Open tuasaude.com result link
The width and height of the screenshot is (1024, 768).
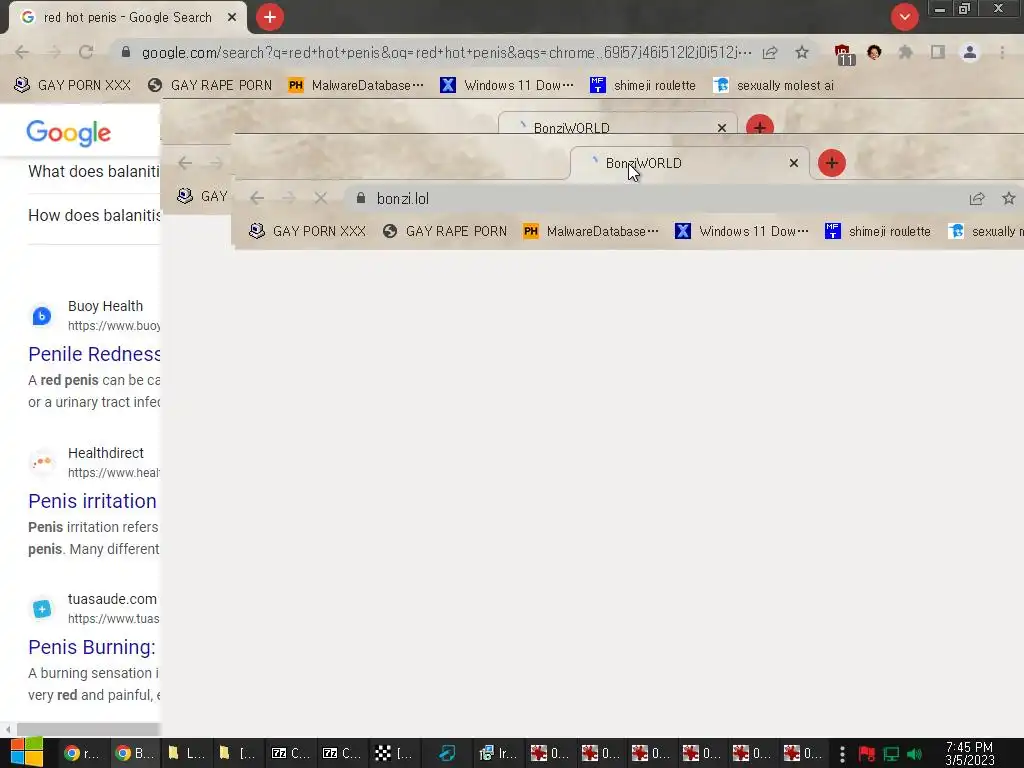tap(91, 647)
